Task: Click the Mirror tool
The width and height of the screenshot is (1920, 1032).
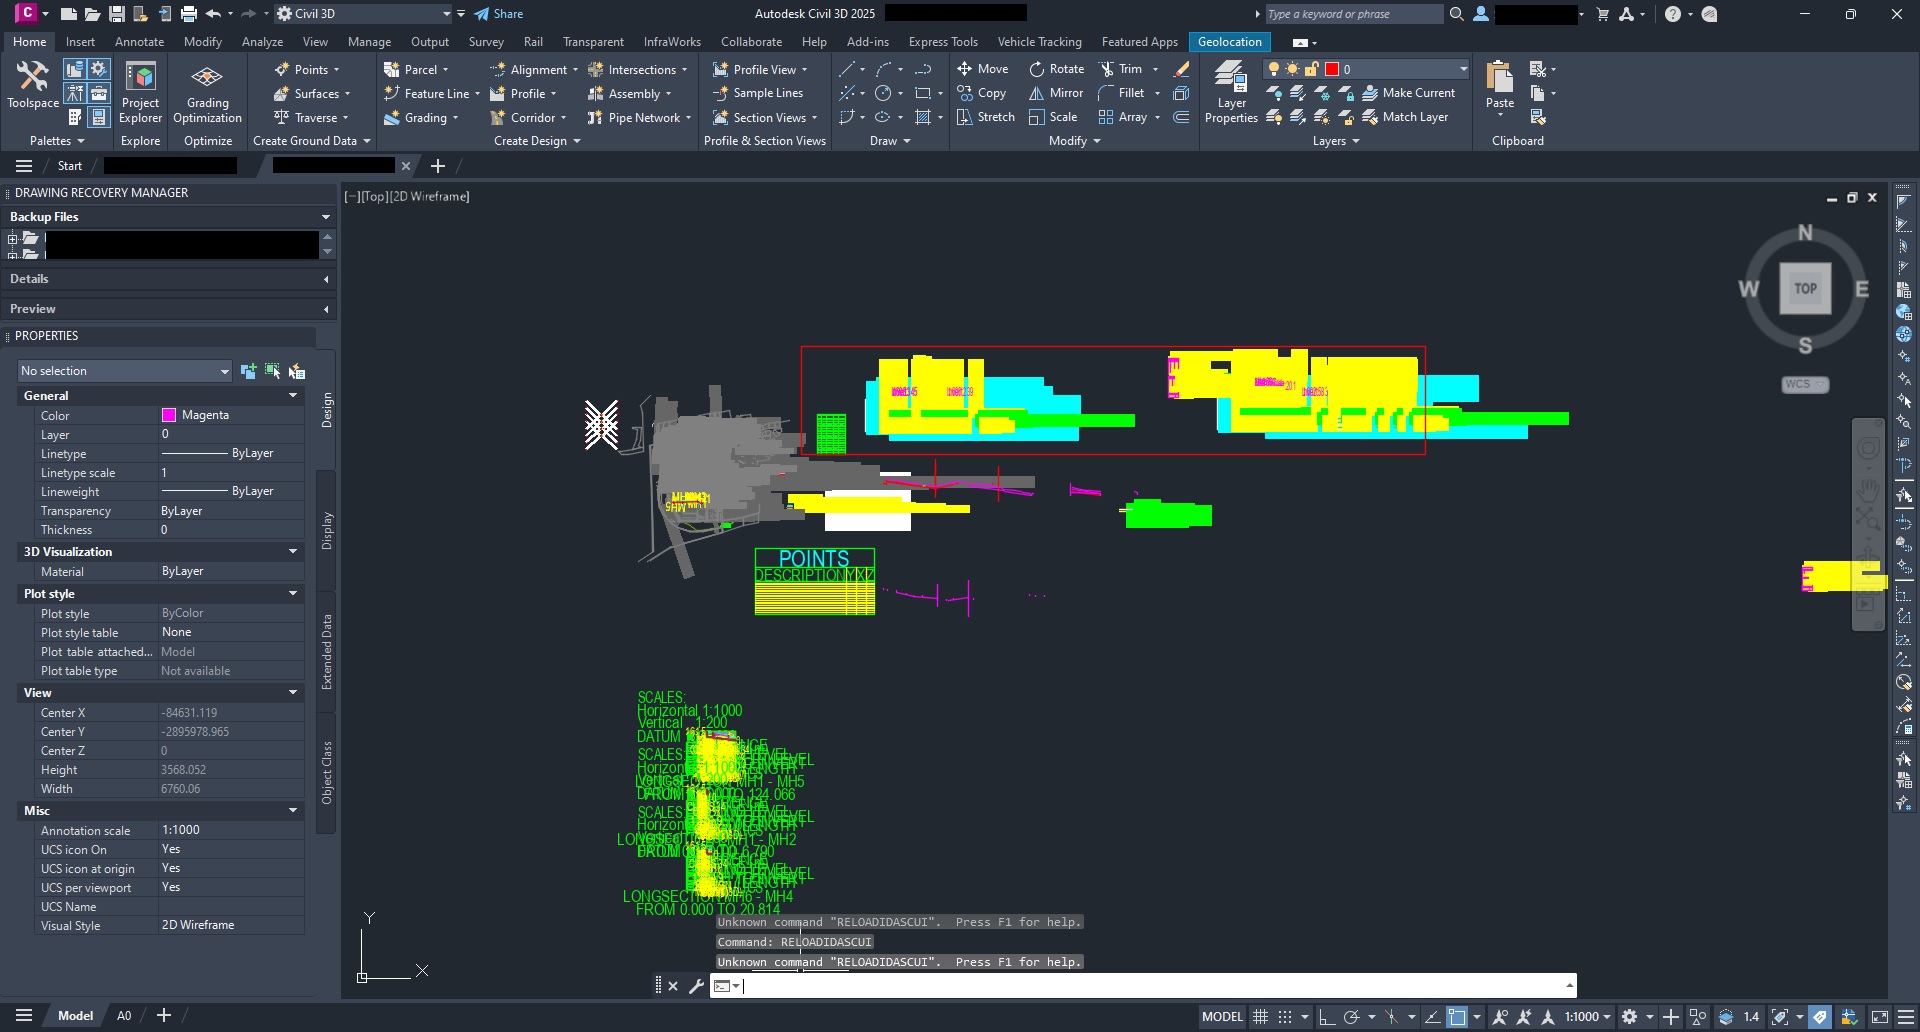Action: (1056, 92)
